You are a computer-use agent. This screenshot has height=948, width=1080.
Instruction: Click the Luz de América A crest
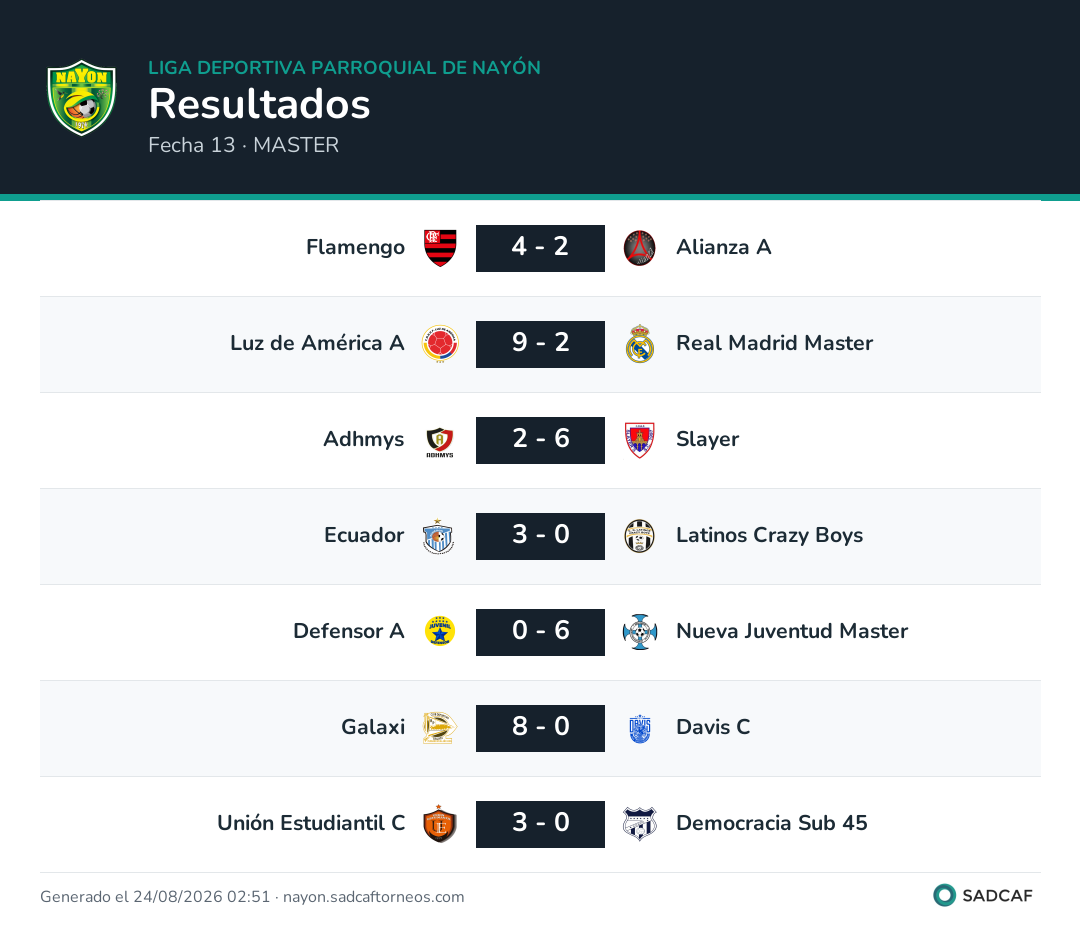pyautogui.click(x=440, y=344)
